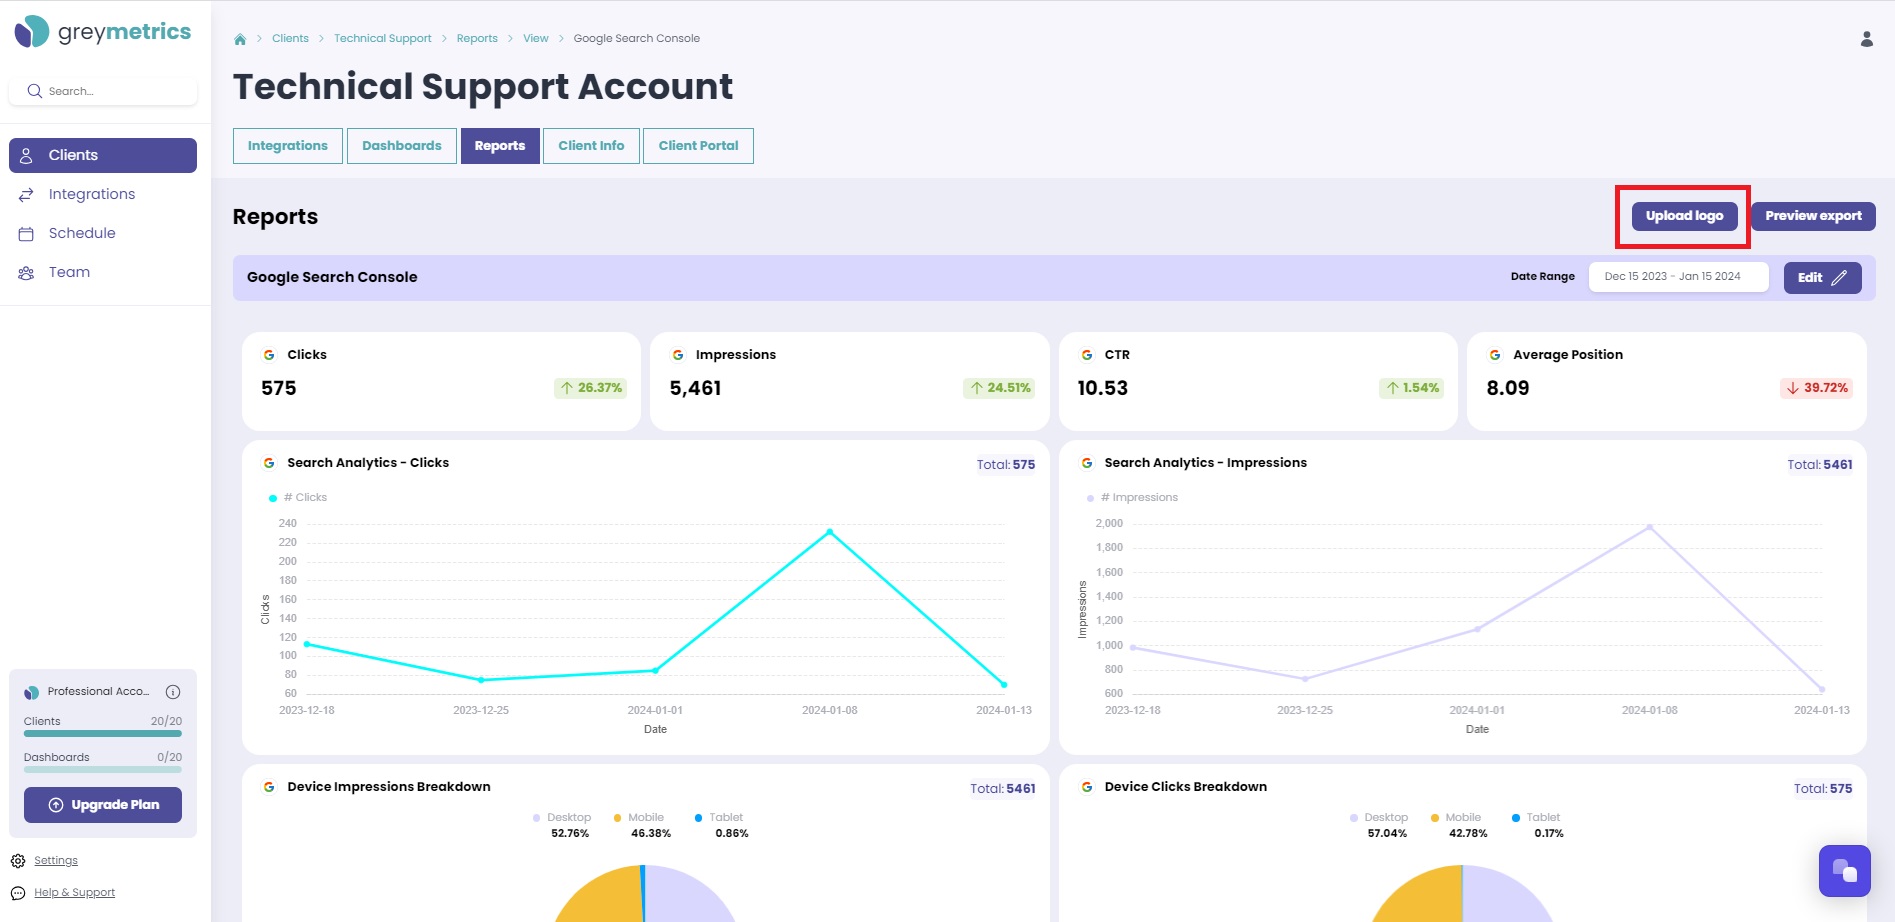Click the Google icon on Average Position card
Image resolution: width=1895 pixels, height=922 pixels.
[x=1495, y=355]
